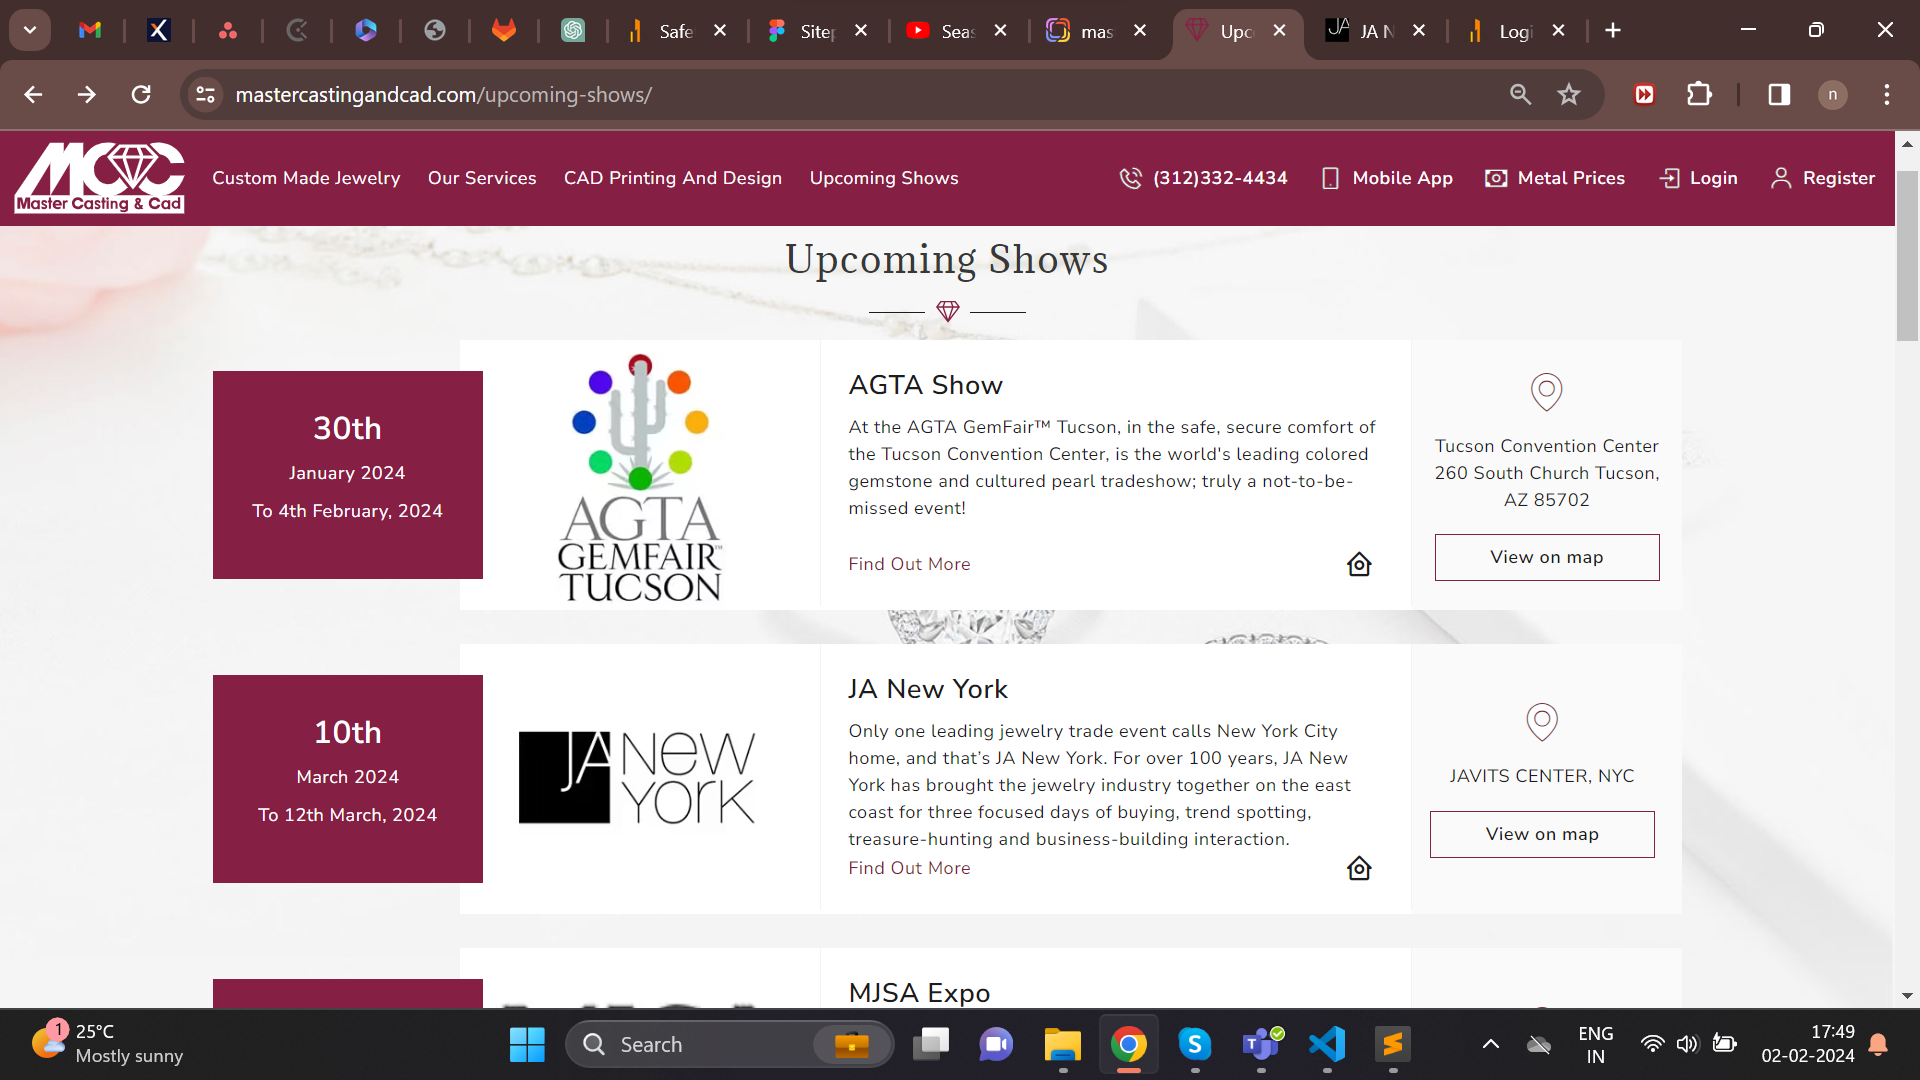Open Microsoft Teams from the taskbar
Screen dimensions: 1920x1080
coord(1261,1044)
